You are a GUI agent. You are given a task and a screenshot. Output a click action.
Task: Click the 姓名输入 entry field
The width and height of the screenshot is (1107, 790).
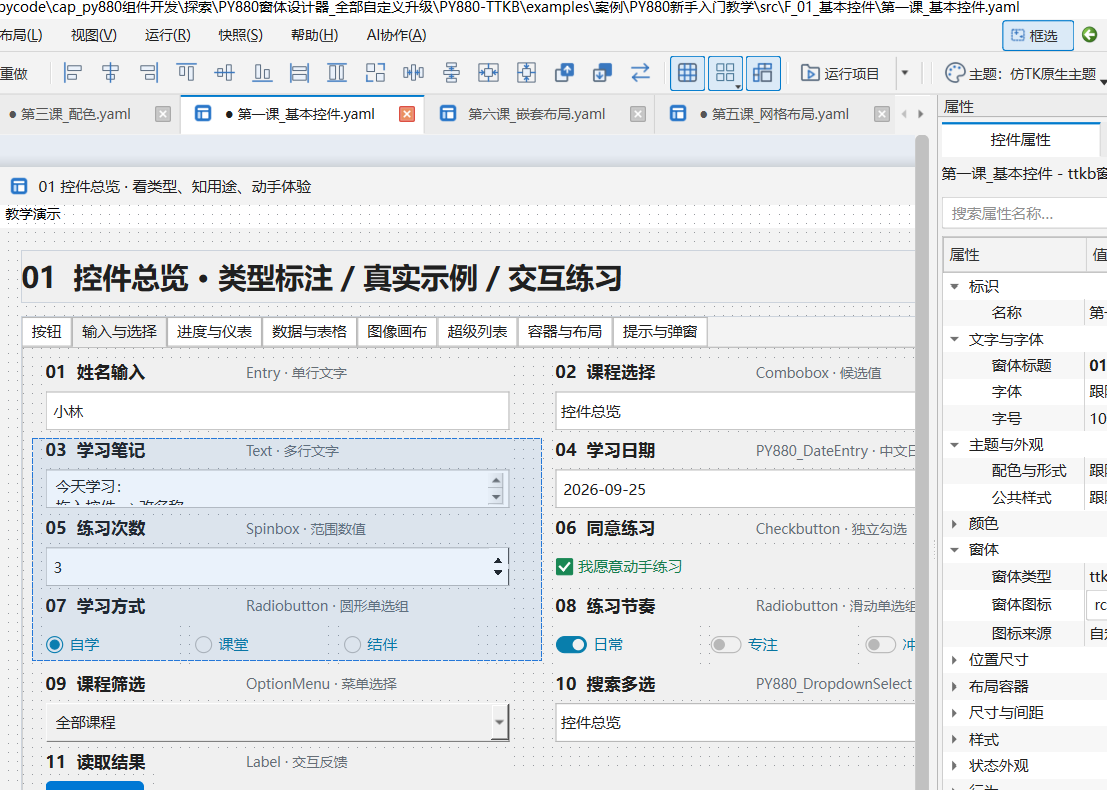(x=277, y=412)
